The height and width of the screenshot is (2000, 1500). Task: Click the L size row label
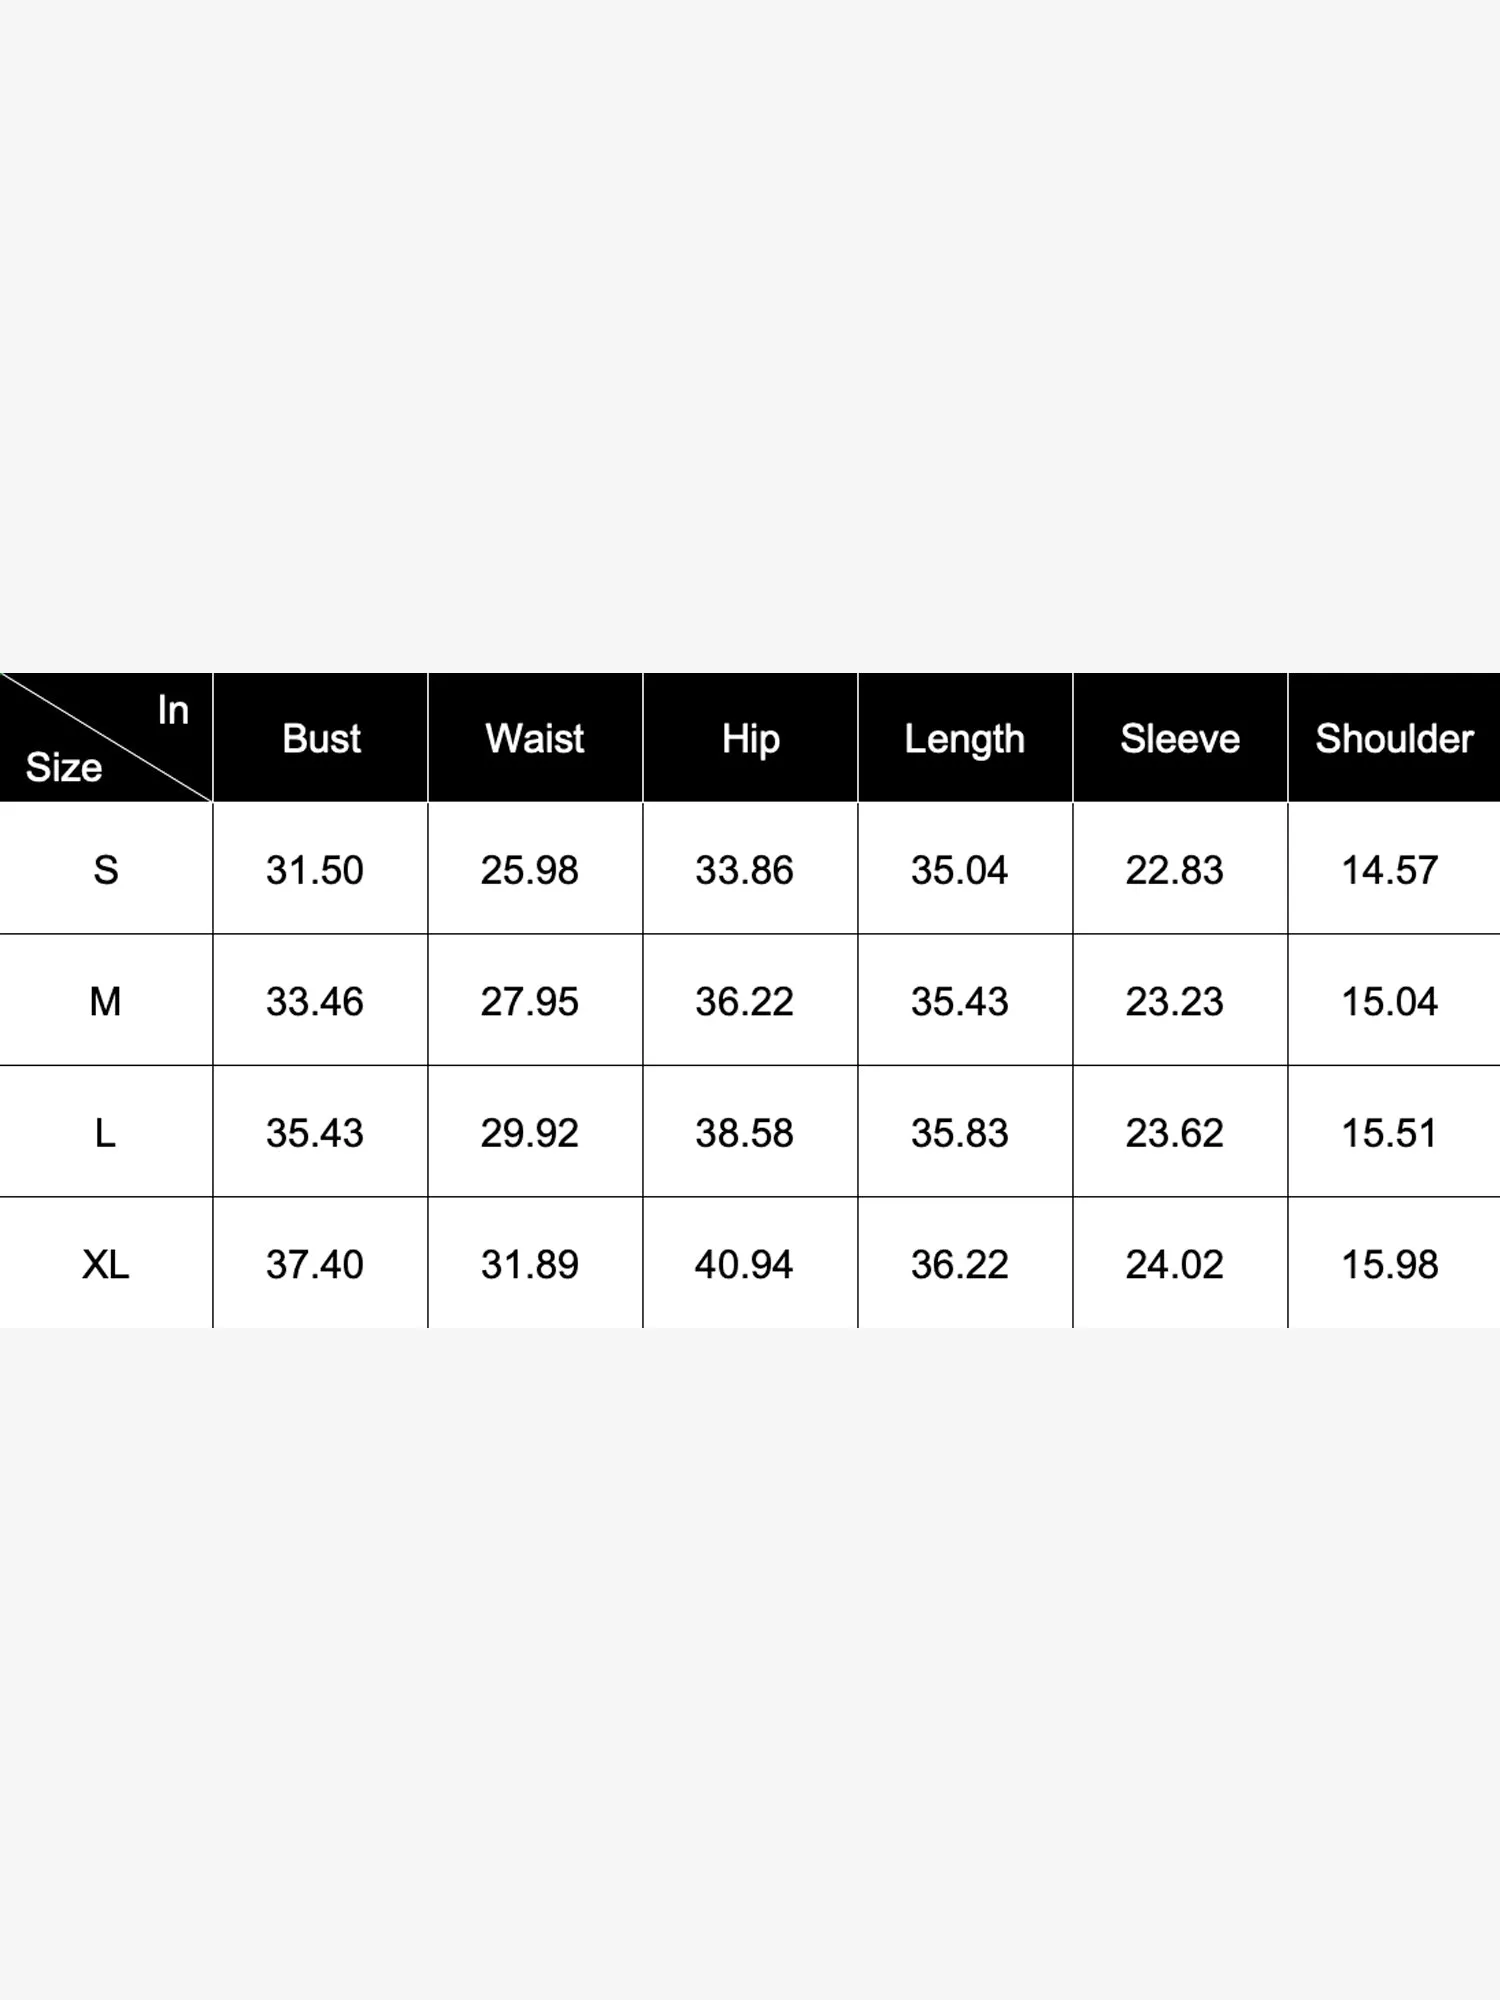(x=106, y=1133)
